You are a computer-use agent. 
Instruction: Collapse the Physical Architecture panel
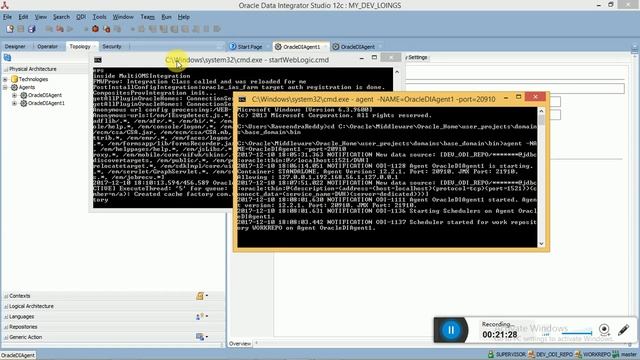6,69
